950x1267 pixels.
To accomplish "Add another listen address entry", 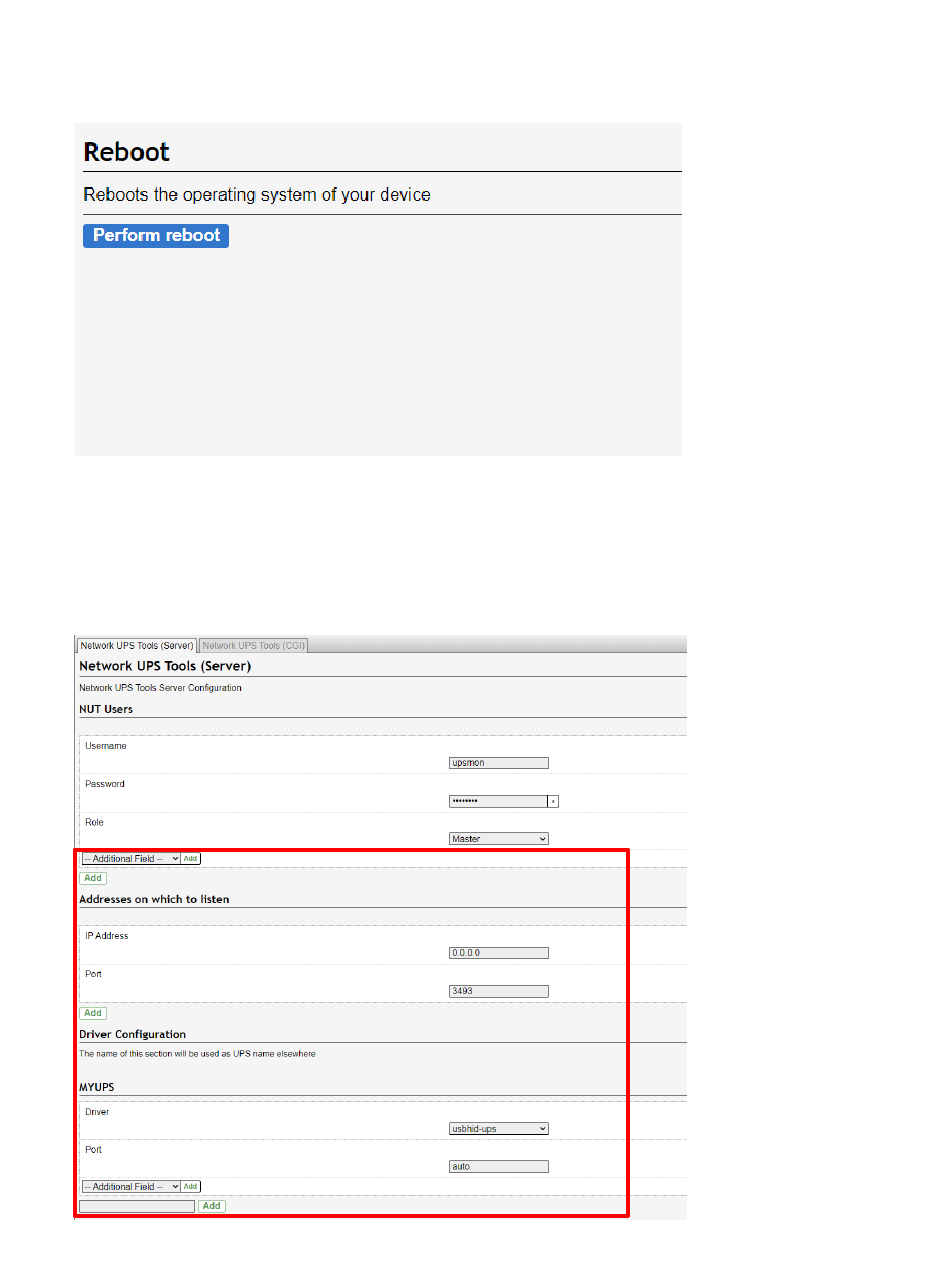I will pos(93,1013).
